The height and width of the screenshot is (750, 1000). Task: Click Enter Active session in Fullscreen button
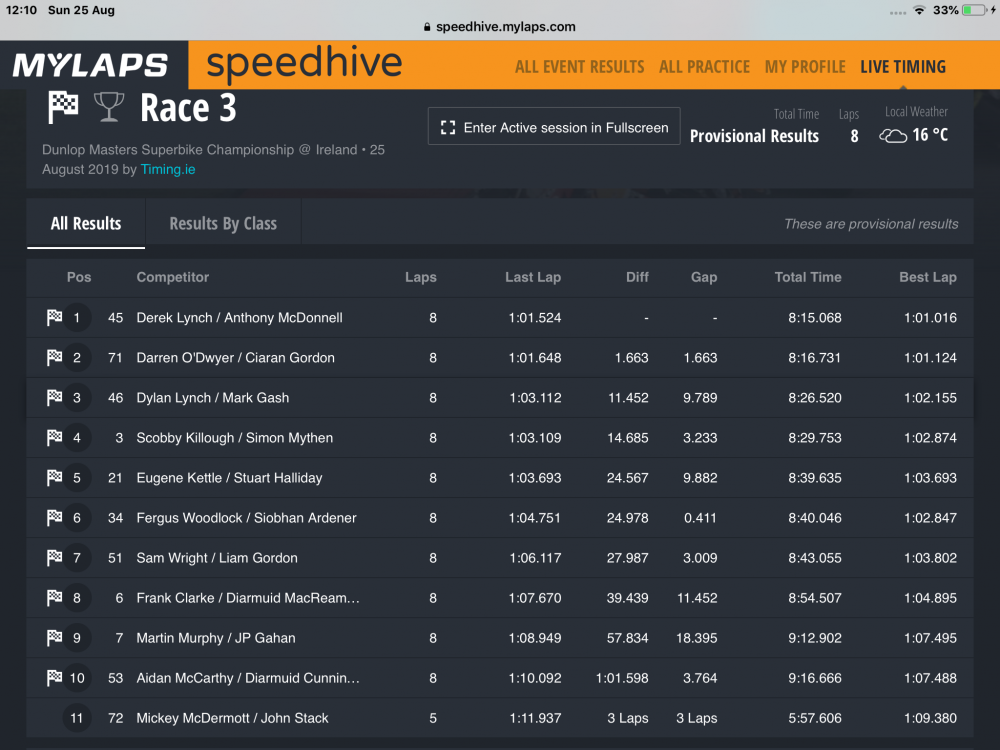tap(554, 127)
